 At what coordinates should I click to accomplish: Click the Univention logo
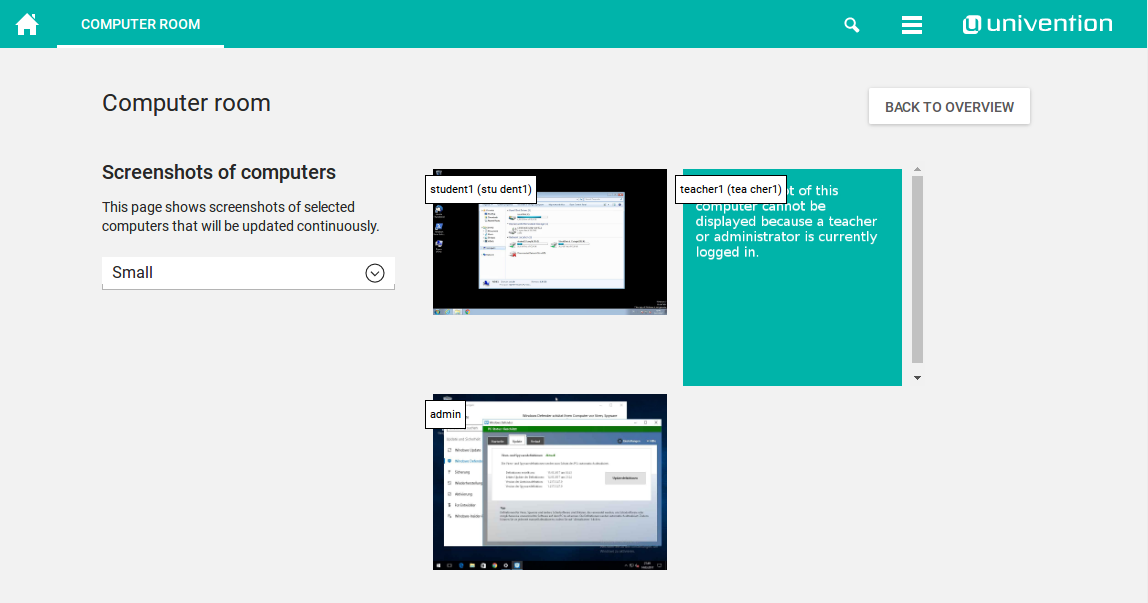(1037, 24)
